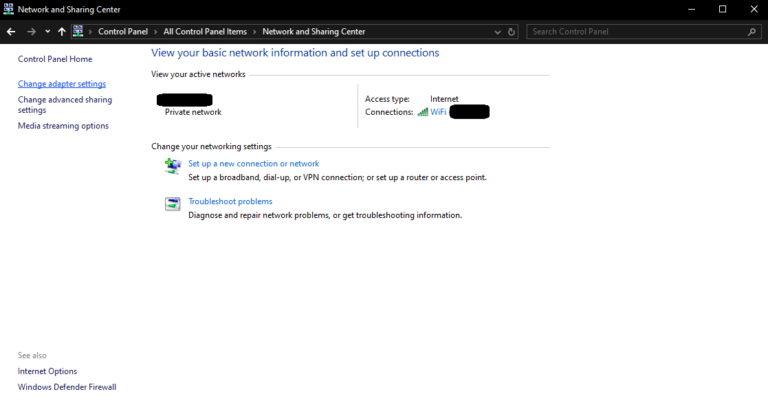
Task: Go up one level with Up arrow
Action: [x=62, y=32]
